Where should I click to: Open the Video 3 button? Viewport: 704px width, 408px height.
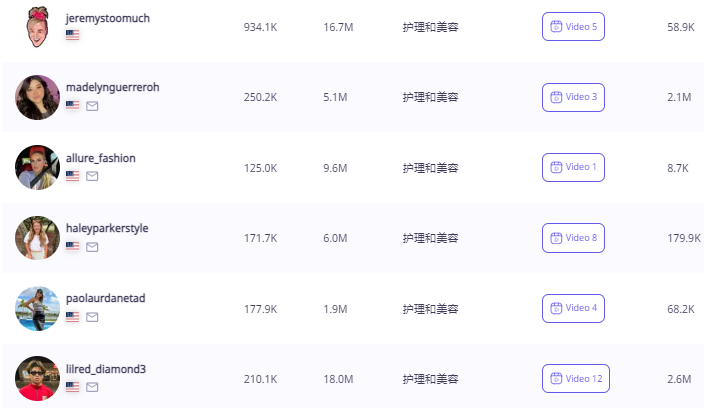coord(573,97)
